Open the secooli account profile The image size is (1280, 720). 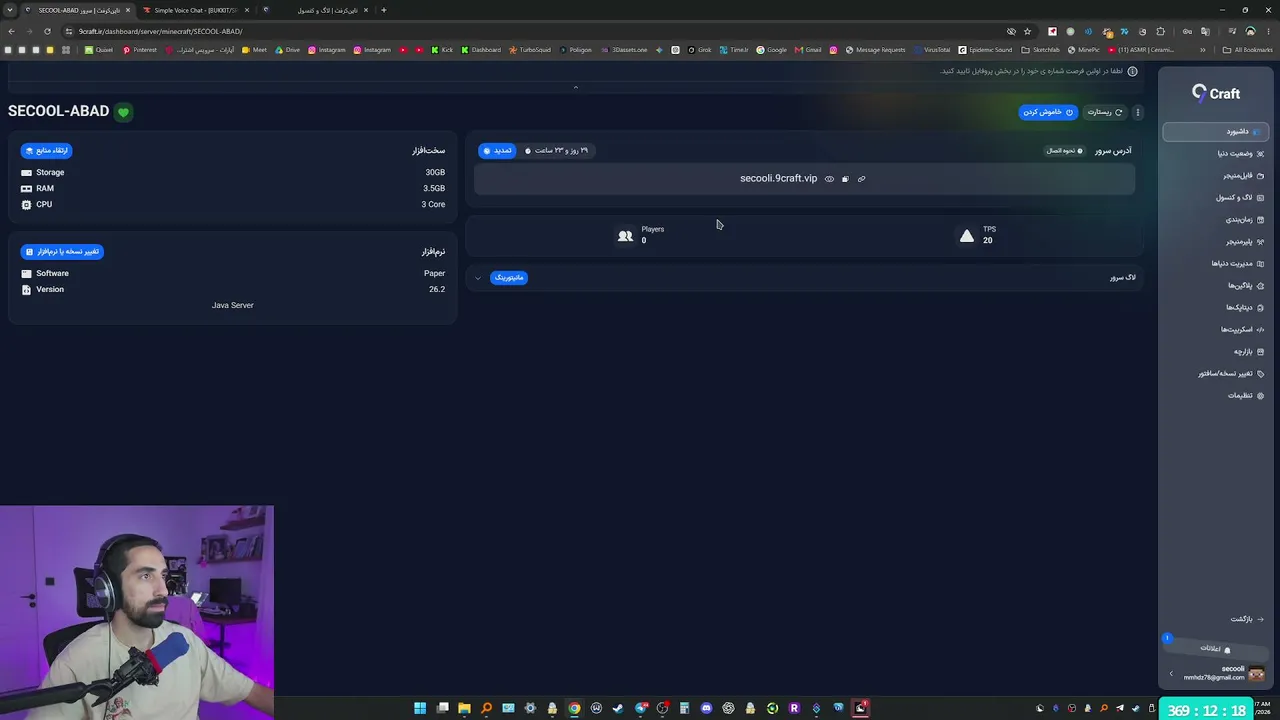pyautogui.click(x=1224, y=673)
